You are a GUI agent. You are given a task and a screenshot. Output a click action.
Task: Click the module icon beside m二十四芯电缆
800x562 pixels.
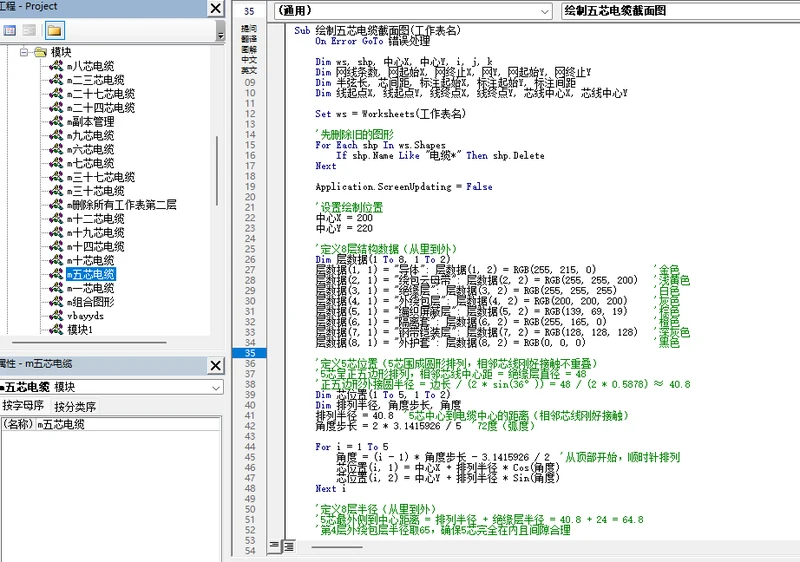tap(56, 107)
